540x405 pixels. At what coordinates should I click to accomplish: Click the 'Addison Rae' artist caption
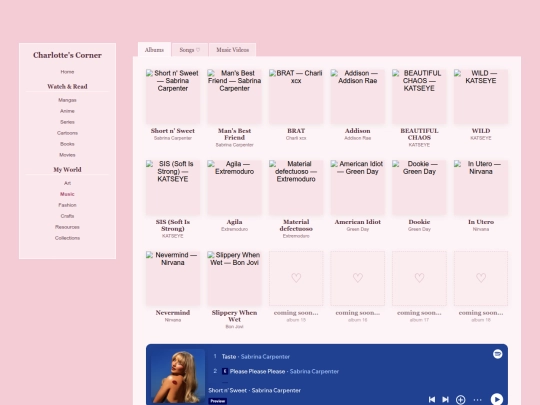[357, 138]
